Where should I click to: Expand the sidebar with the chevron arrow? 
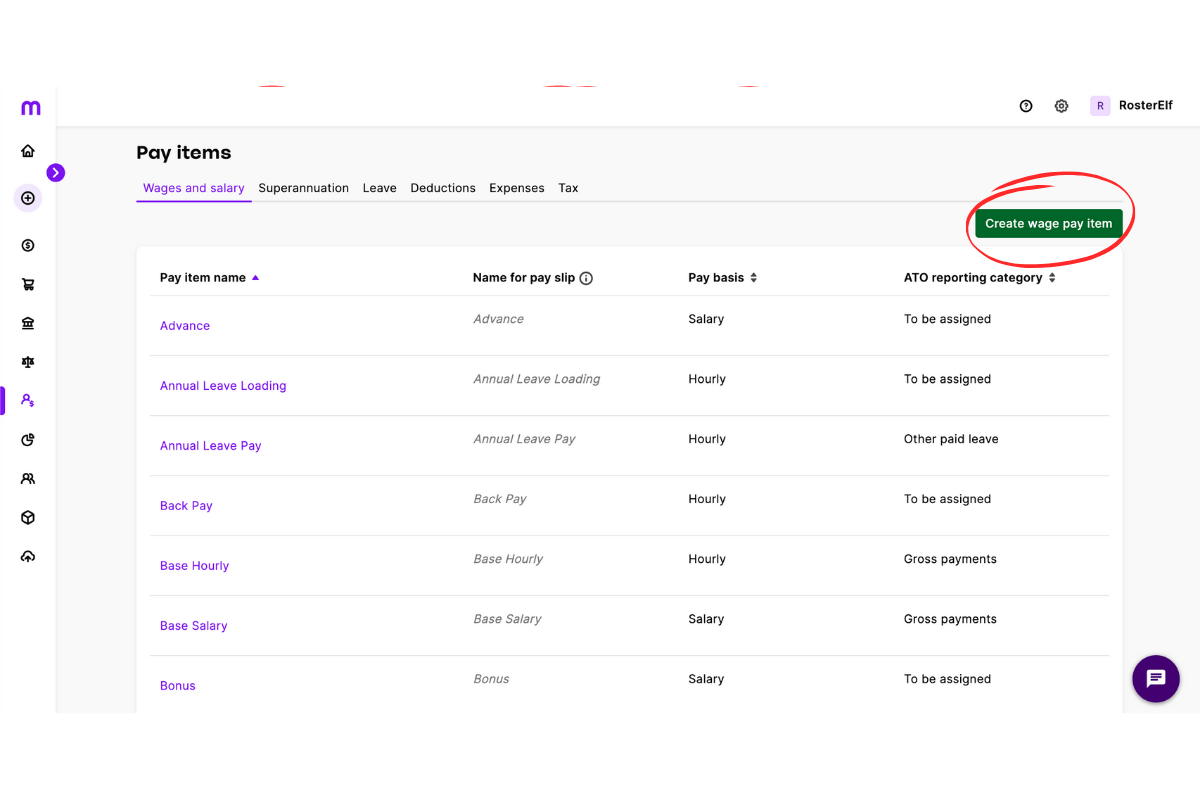tap(56, 172)
